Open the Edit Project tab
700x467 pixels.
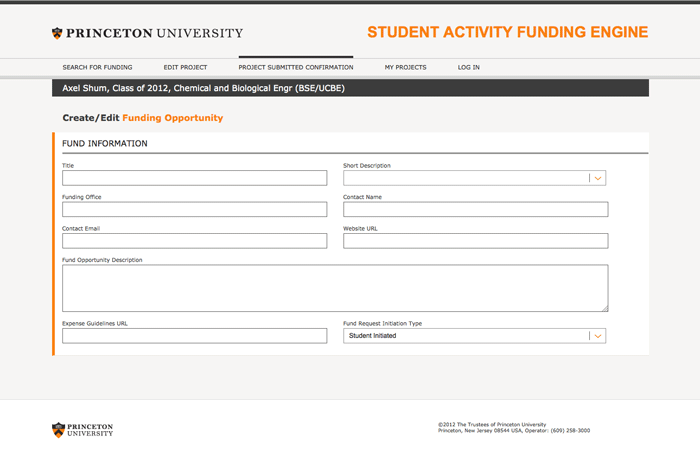185,67
